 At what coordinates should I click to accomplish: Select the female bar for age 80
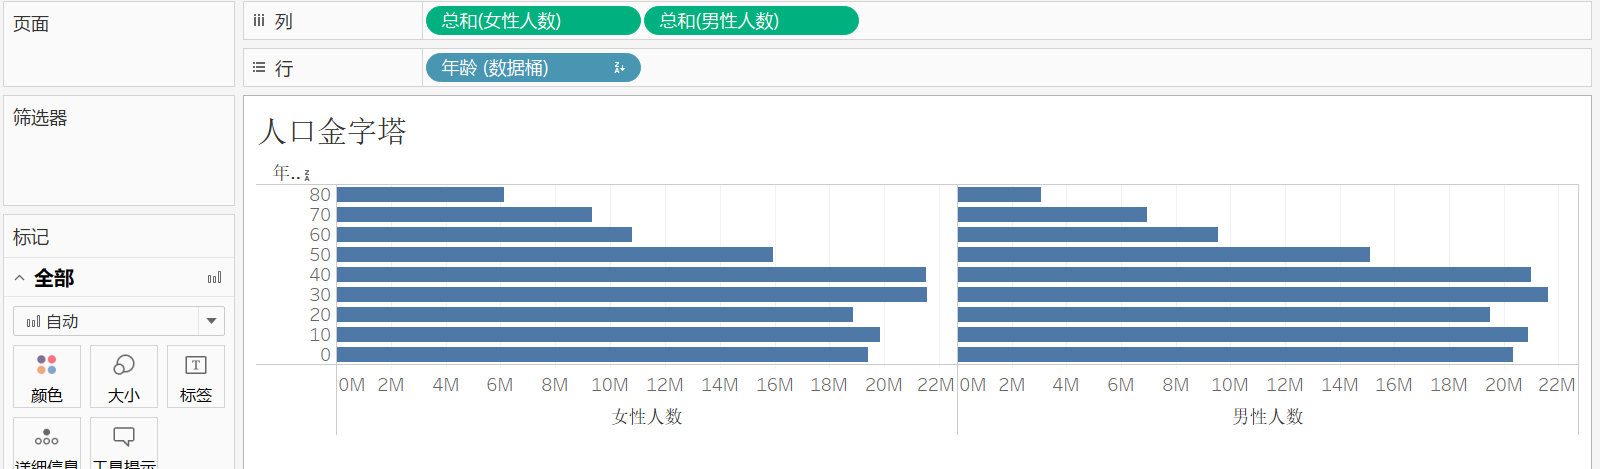(420, 195)
